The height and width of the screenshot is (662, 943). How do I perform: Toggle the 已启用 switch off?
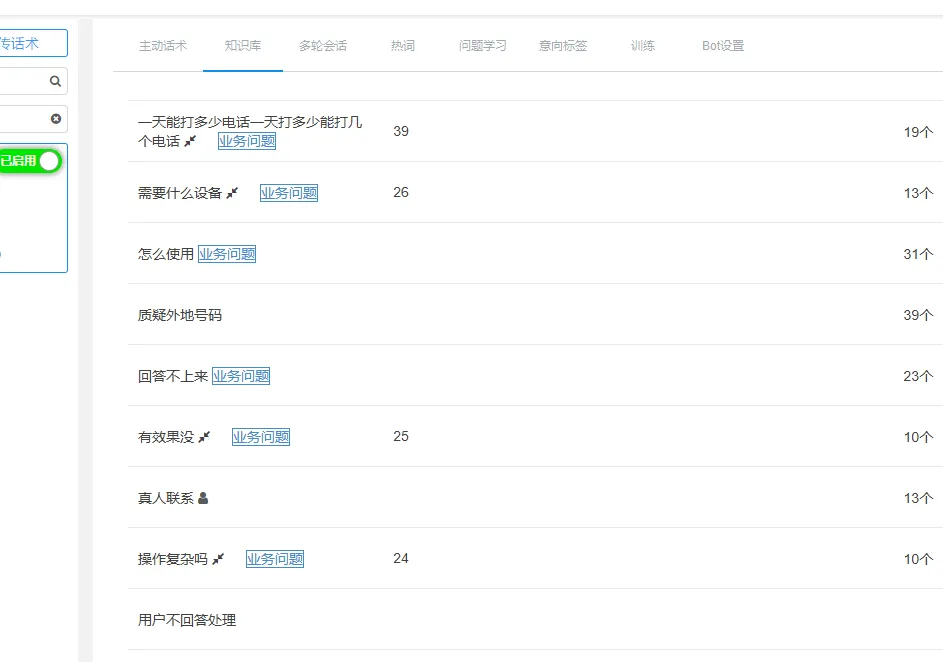coord(30,161)
